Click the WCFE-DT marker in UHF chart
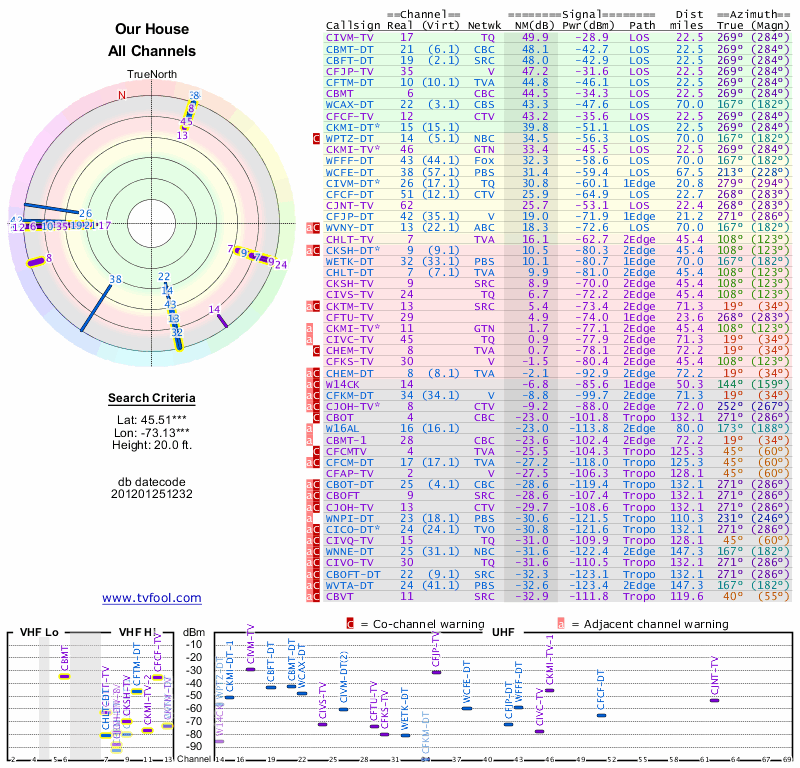The image size is (800, 768). pyautogui.click(x=467, y=708)
